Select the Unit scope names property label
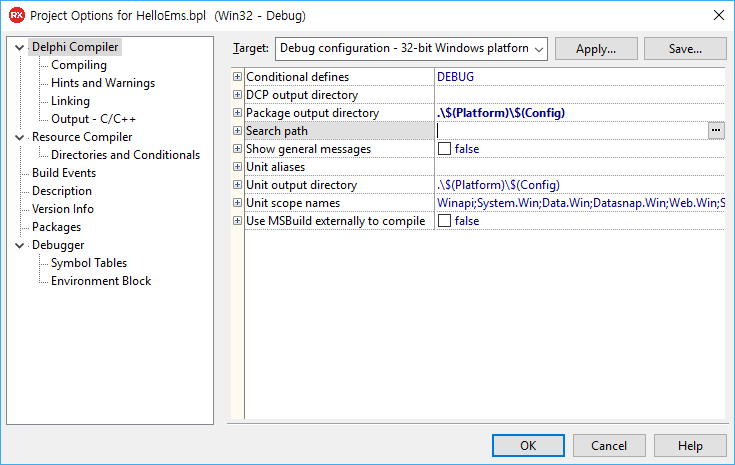The height and width of the screenshot is (465, 735). [293, 203]
